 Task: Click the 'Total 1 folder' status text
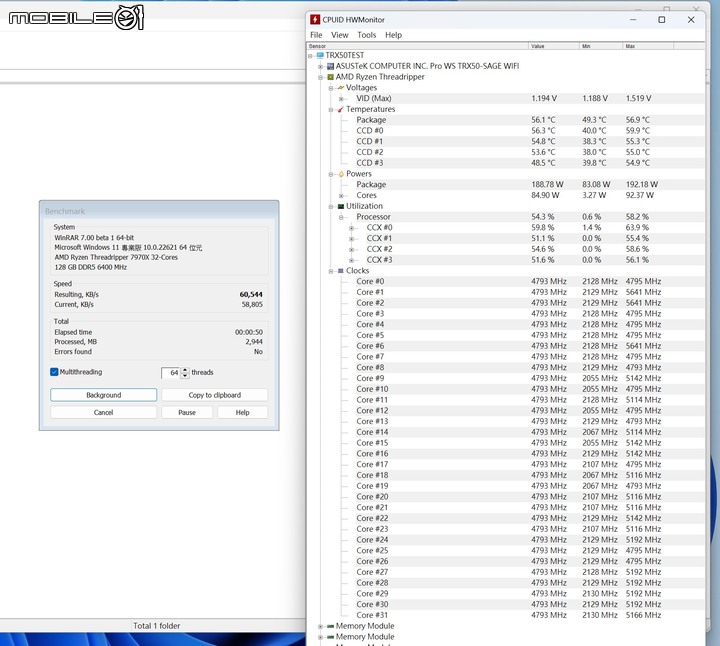point(157,626)
